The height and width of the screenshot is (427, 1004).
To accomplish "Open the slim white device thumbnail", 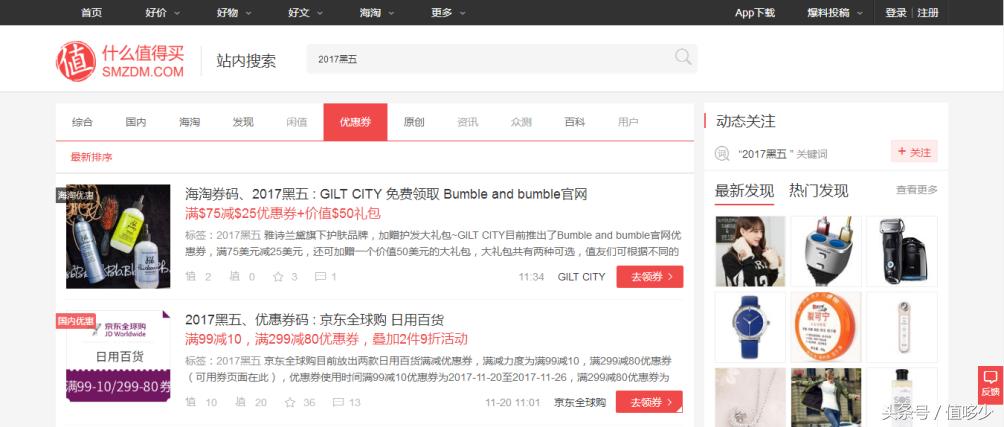I will (x=902, y=326).
